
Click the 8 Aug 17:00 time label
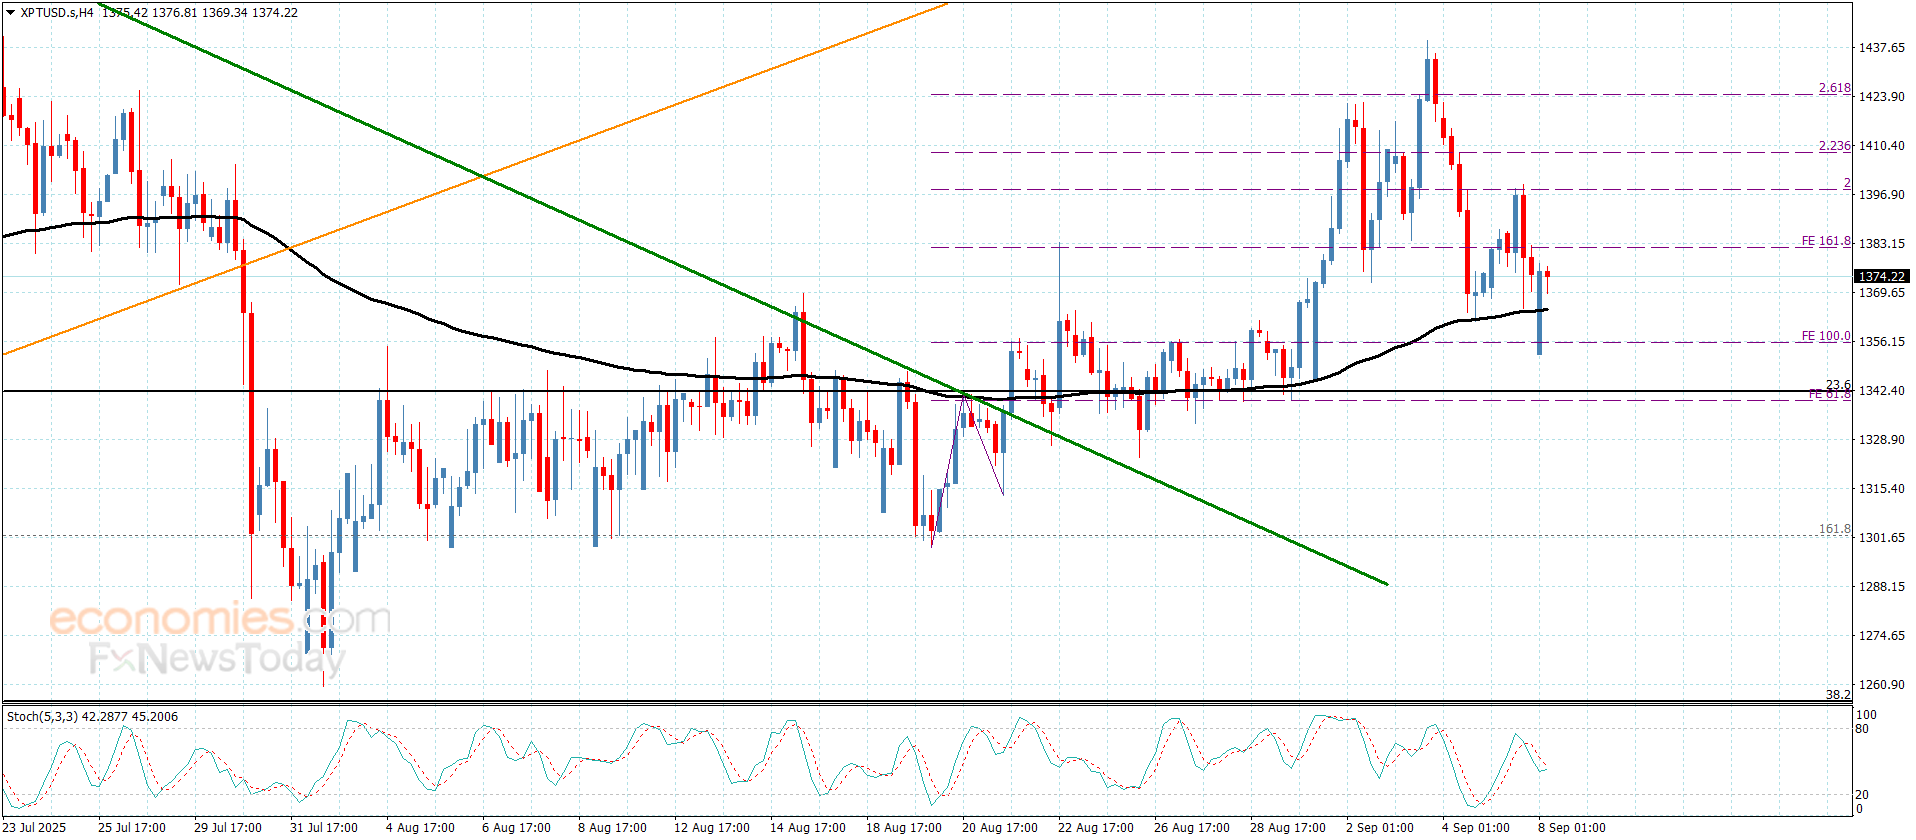(x=612, y=828)
